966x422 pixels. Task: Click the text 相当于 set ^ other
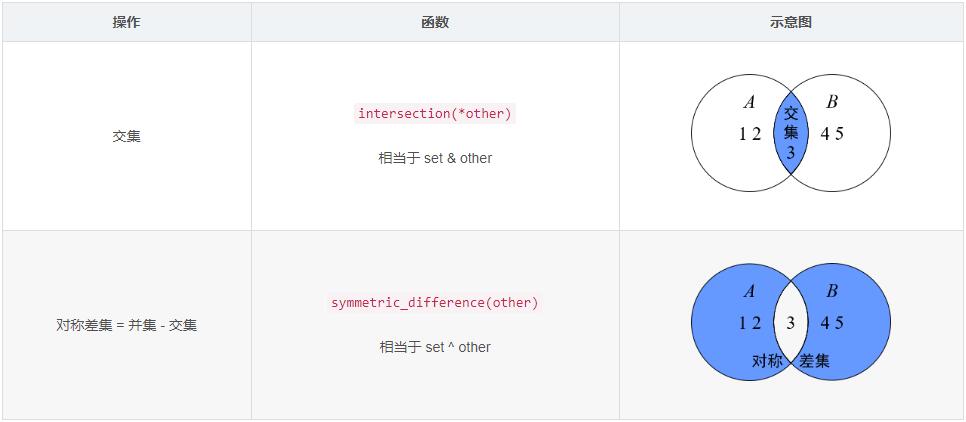click(435, 347)
